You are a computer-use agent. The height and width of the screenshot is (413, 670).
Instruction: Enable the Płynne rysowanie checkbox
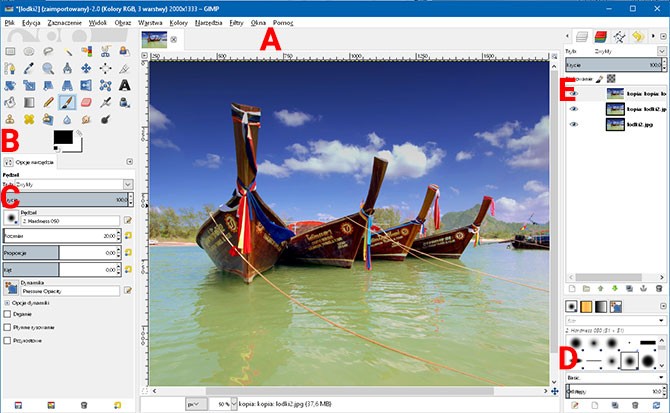tap(7, 327)
